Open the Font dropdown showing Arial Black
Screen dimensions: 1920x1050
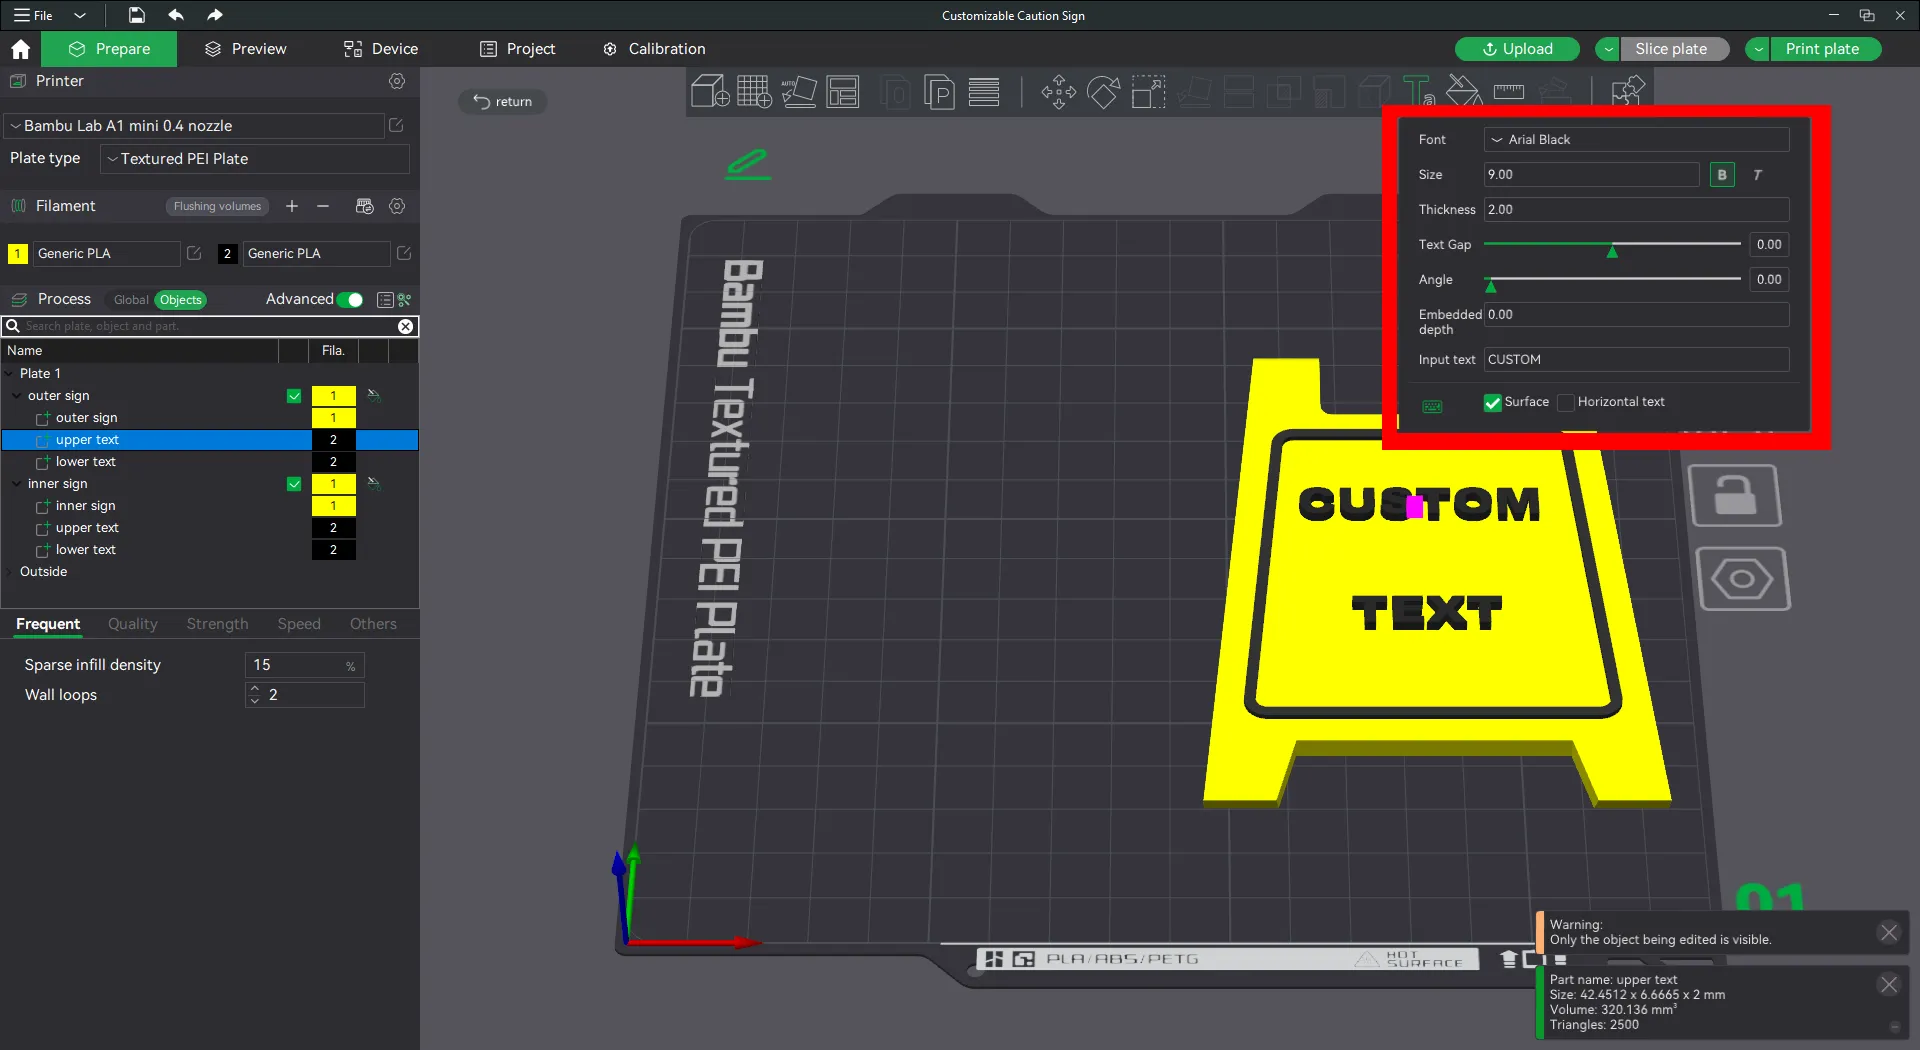[x=1636, y=140]
